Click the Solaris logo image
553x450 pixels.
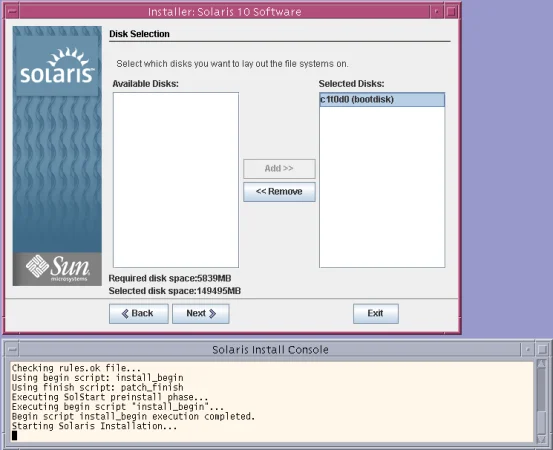[57, 66]
